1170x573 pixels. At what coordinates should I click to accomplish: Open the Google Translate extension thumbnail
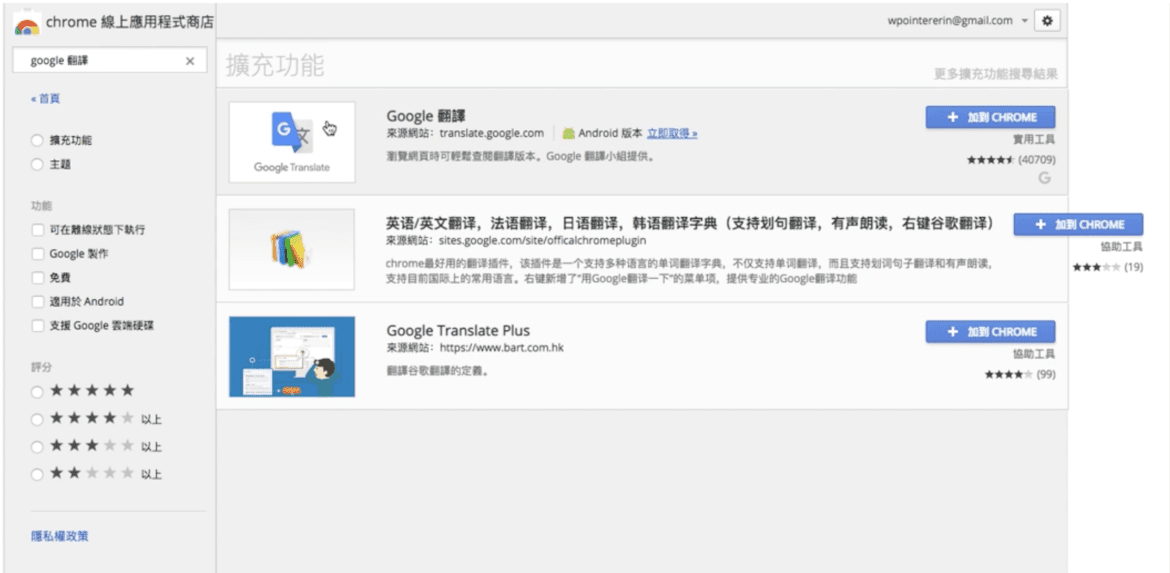pyautogui.click(x=292, y=142)
